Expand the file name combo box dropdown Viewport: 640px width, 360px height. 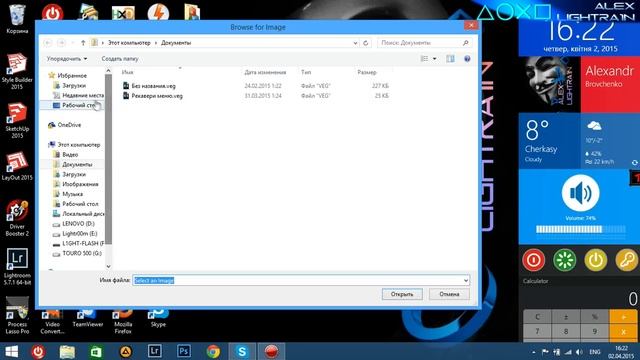(466, 280)
